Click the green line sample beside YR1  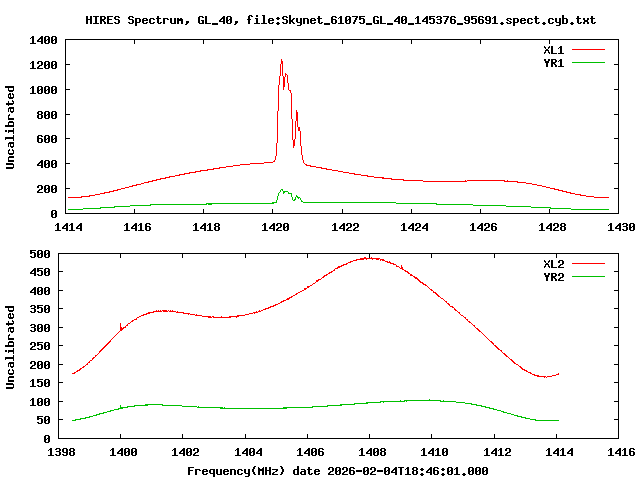[x=590, y=62]
